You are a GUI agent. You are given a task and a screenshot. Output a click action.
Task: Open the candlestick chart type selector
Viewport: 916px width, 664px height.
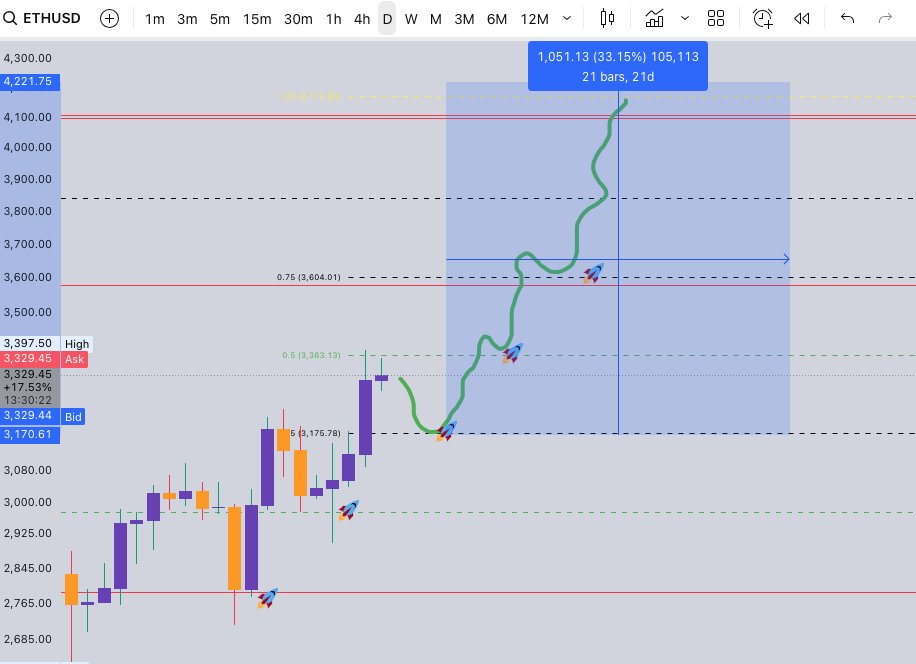point(608,18)
